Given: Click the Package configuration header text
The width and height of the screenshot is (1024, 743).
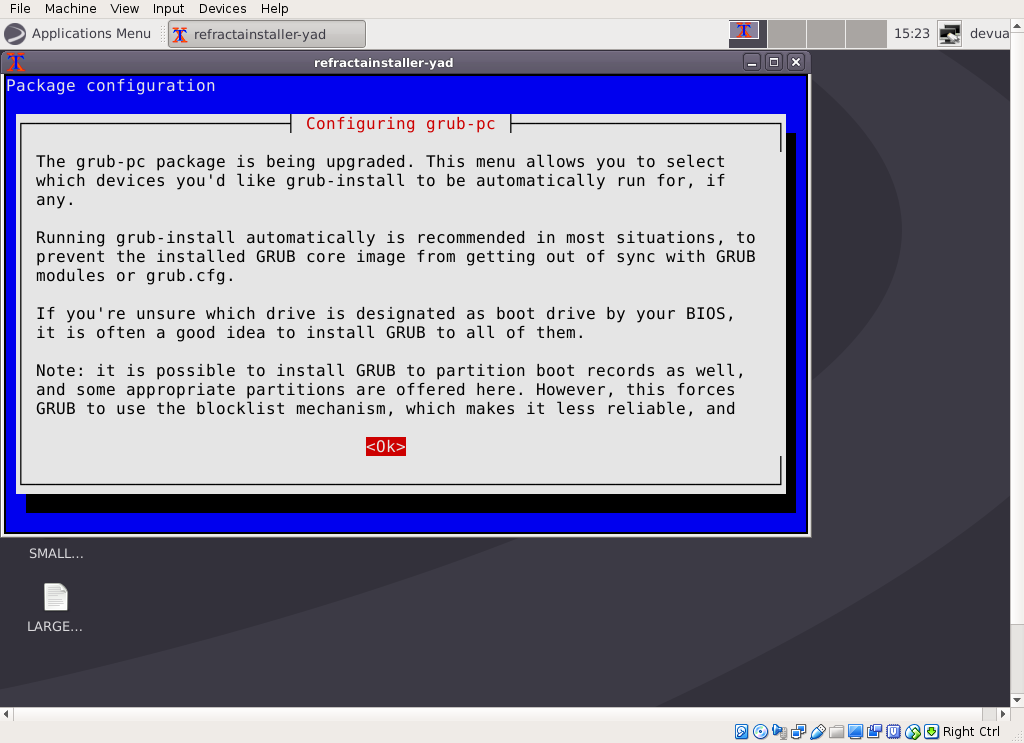Looking at the screenshot, I should (111, 86).
